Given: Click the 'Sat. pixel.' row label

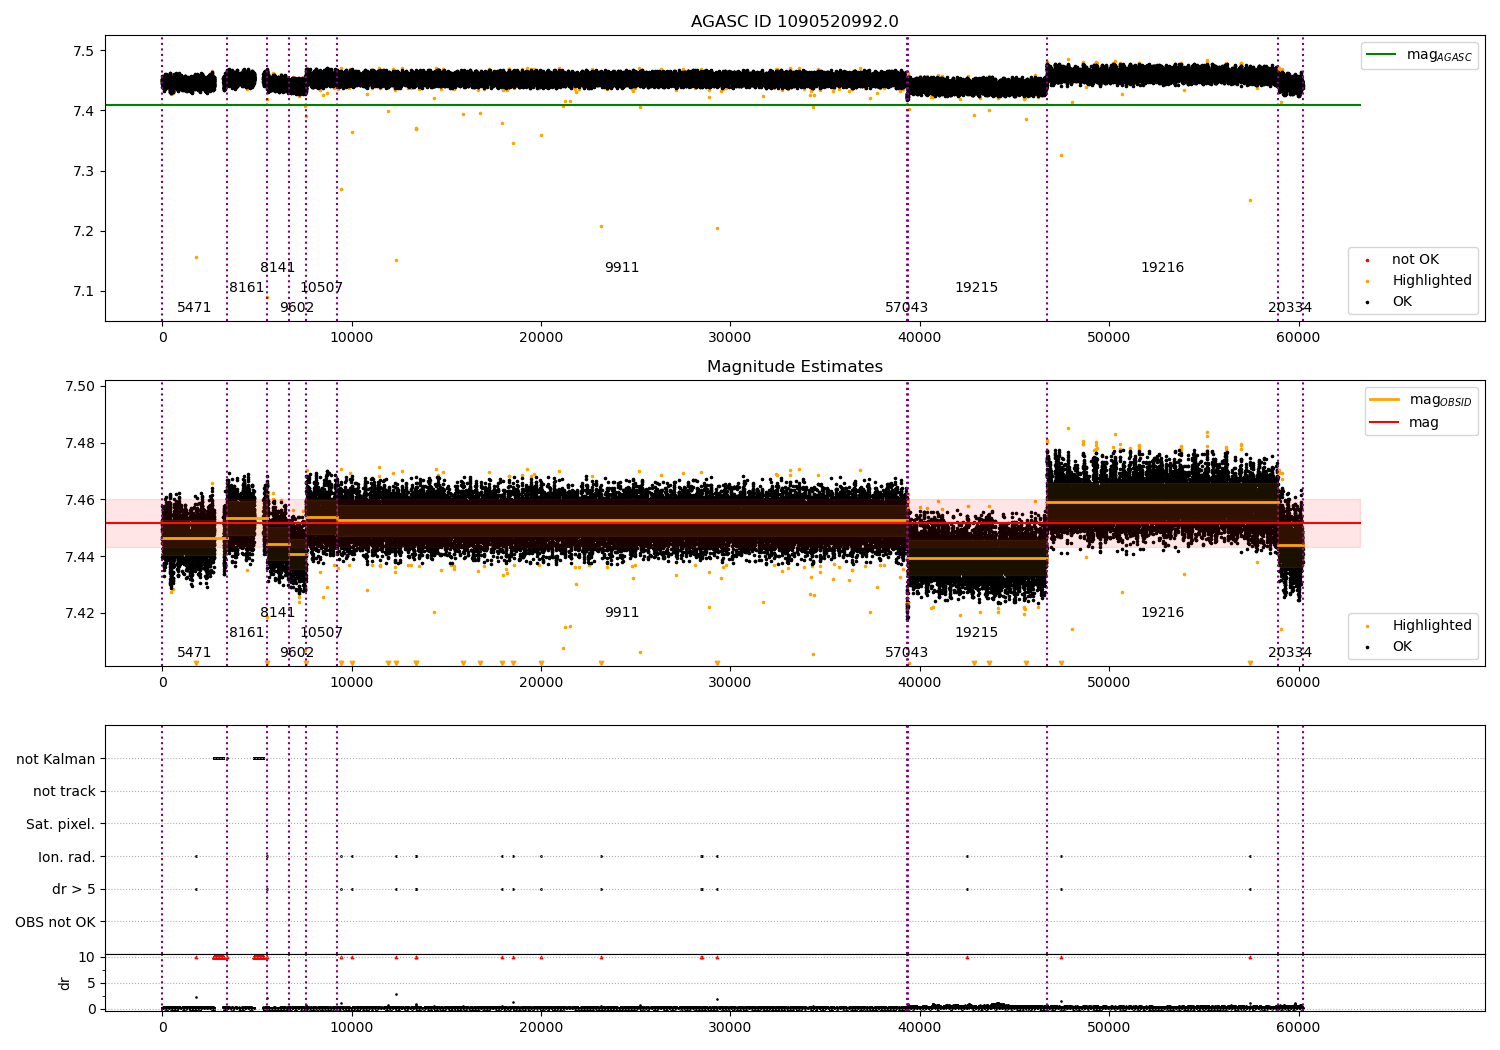Looking at the screenshot, I should (60, 825).
